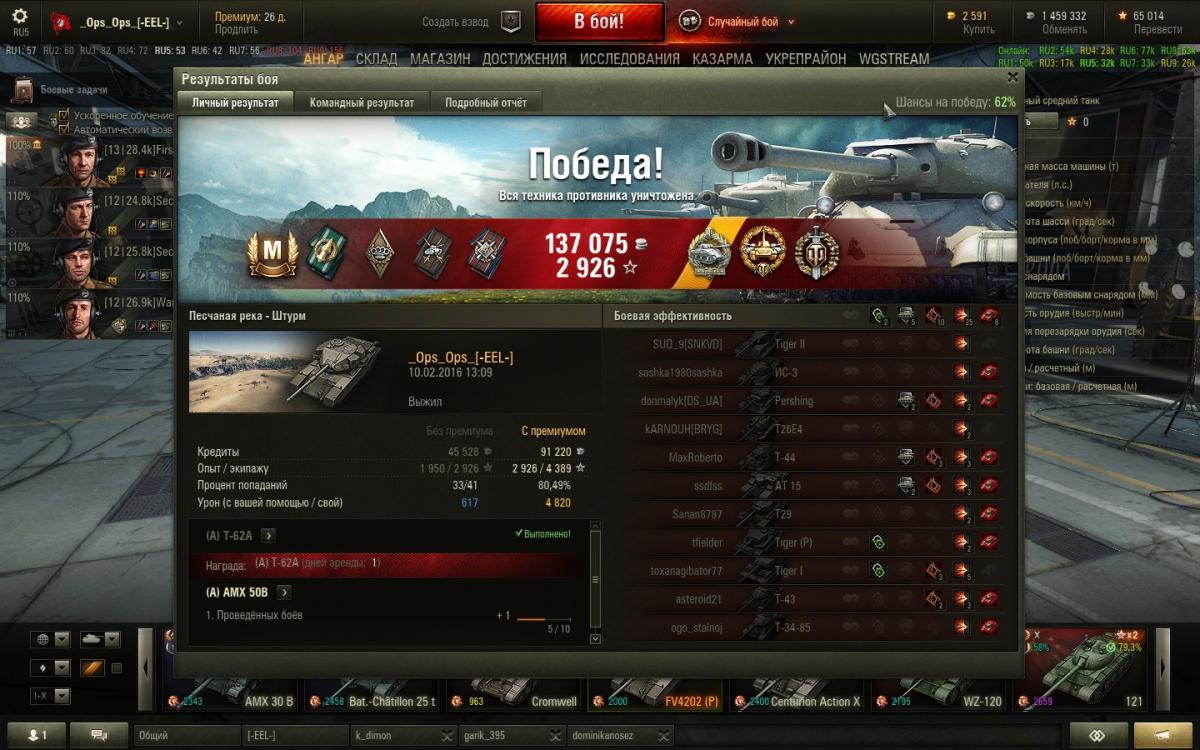
Task: Open the contacts list person icon
Action: [x=36, y=735]
